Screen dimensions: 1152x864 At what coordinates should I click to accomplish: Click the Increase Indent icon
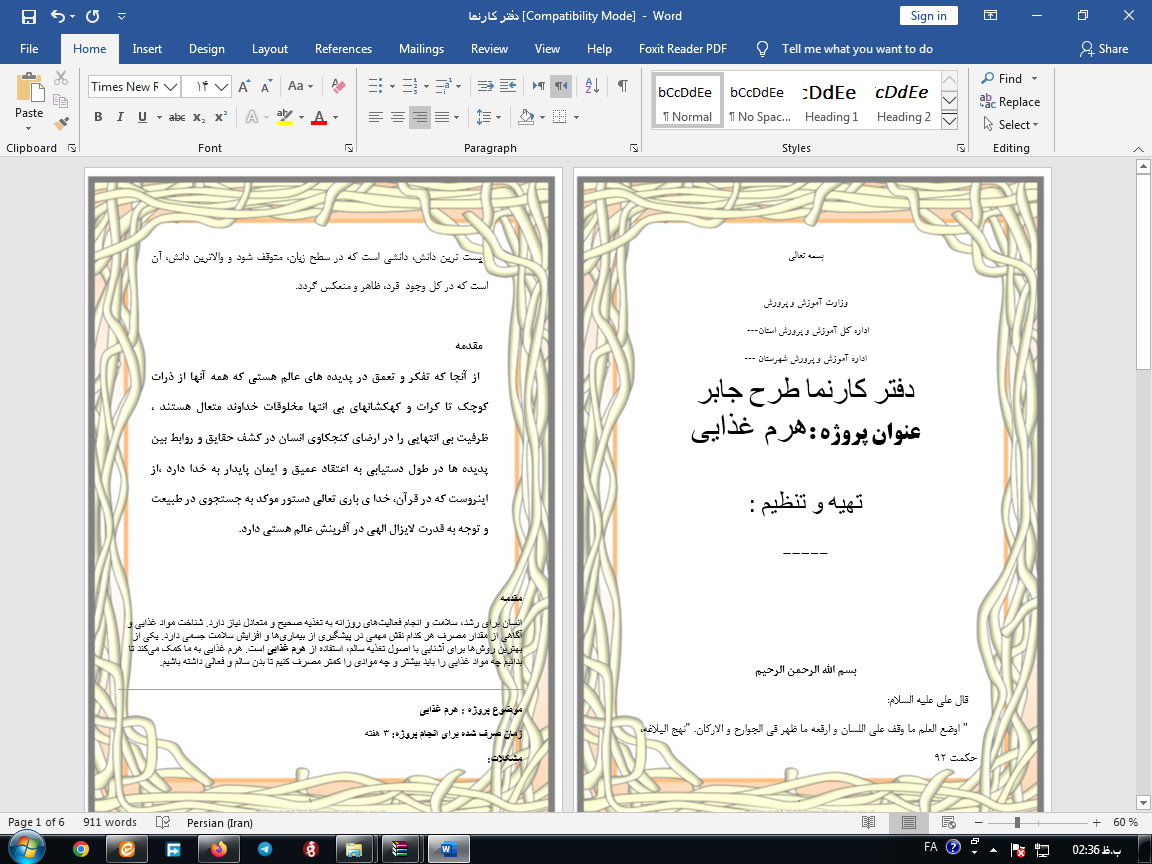[x=507, y=86]
